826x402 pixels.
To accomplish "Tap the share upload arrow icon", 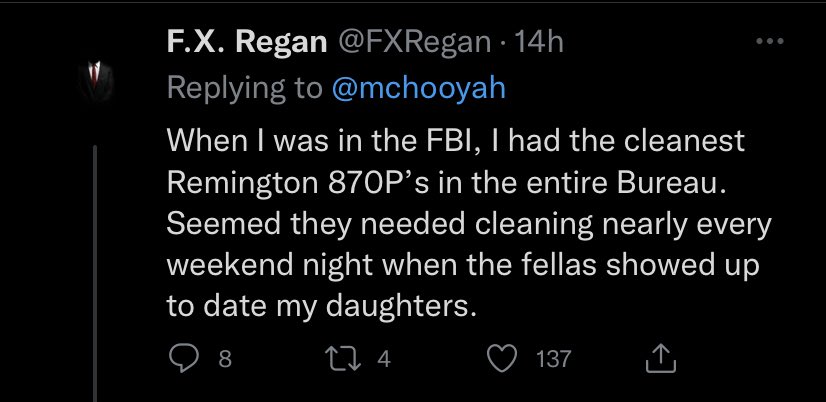I will (x=662, y=357).
